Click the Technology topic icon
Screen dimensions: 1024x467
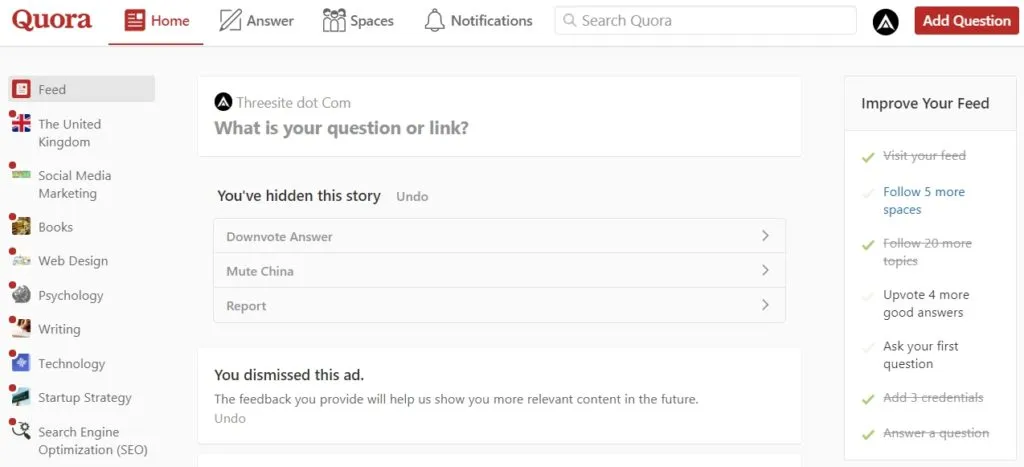pyautogui.click(x=21, y=364)
